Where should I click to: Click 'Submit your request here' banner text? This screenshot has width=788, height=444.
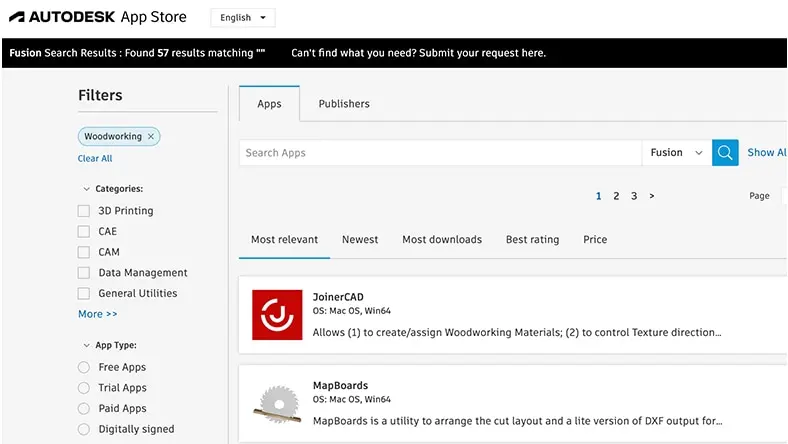pyautogui.click(x=482, y=53)
